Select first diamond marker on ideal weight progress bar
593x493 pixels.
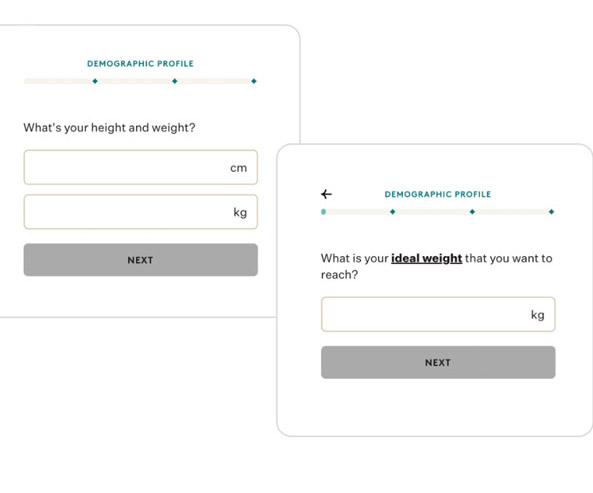pyautogui.click(x=393, y=212)
